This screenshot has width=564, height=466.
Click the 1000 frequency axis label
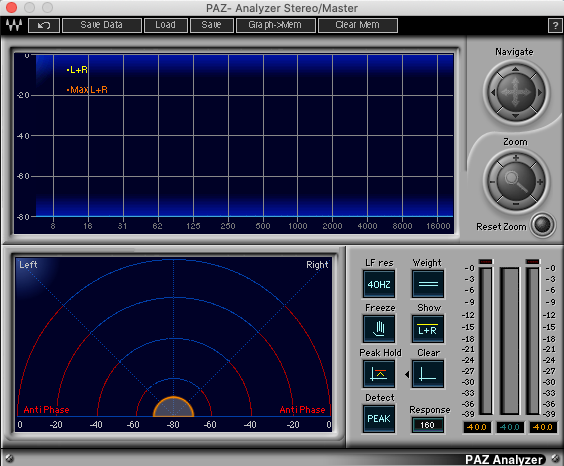click(x=298, y=226)
